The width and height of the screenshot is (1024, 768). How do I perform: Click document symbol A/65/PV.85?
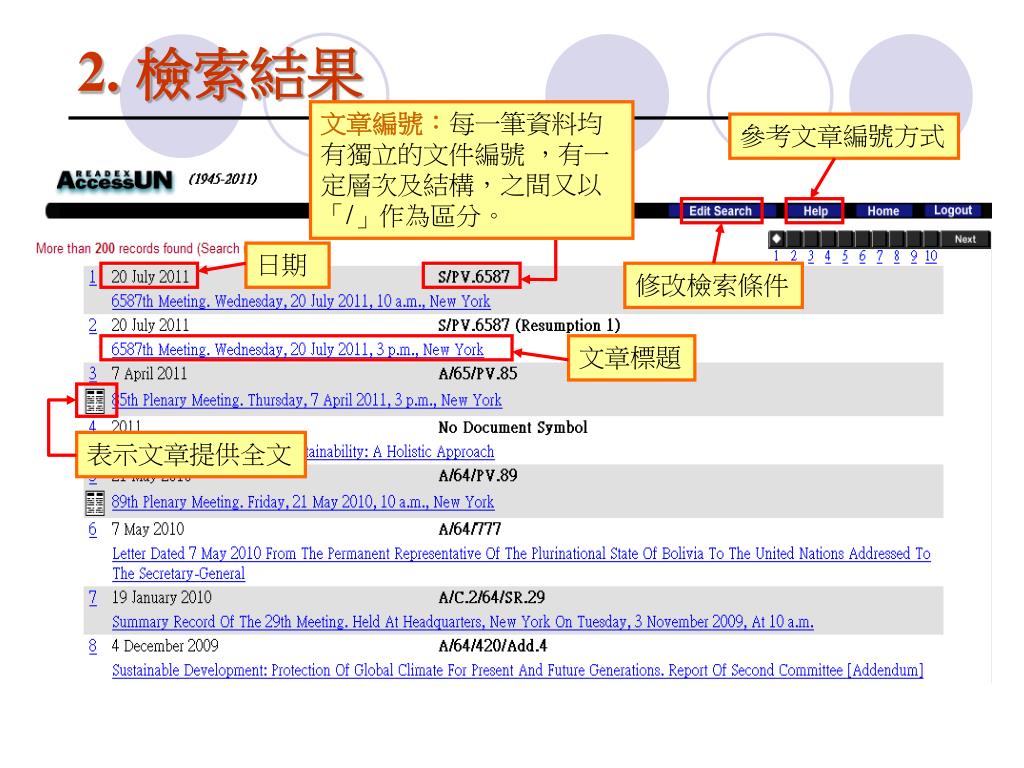pyautogui.click(x=477, y=374)
